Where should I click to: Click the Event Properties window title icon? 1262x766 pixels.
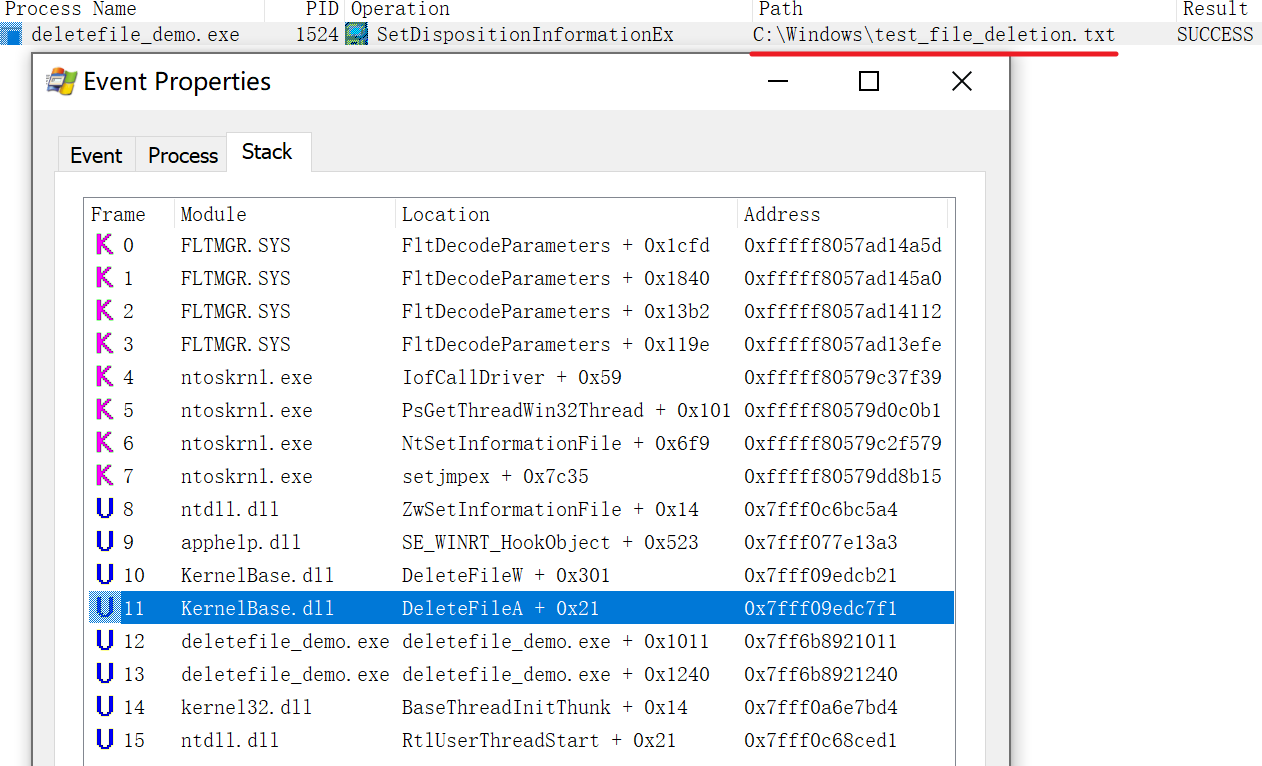point(62,81)
